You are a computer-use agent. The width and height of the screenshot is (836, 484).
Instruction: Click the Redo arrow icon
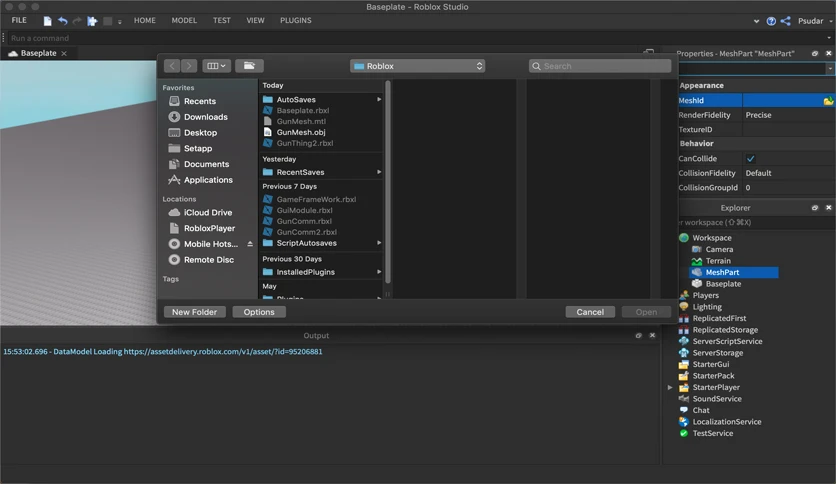[77, 21]
